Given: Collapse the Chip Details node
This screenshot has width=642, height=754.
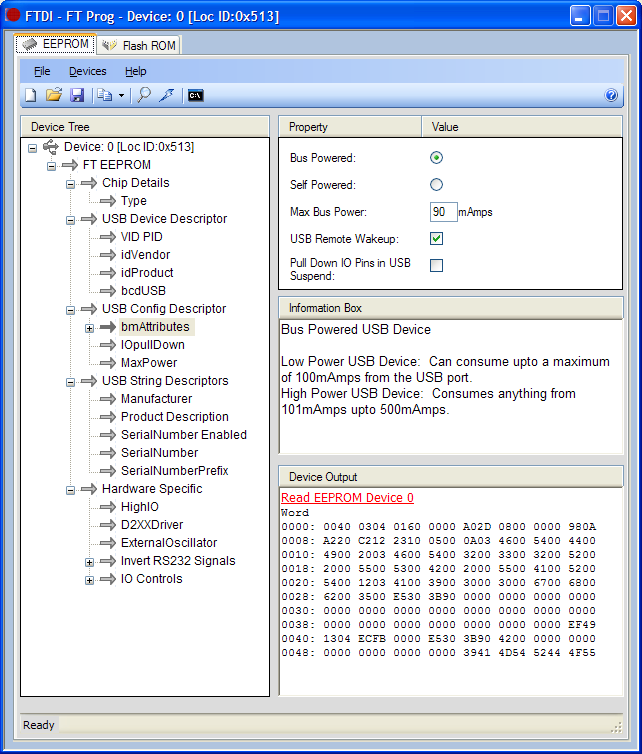Looking at the screenshot, I should click(70, 184).
